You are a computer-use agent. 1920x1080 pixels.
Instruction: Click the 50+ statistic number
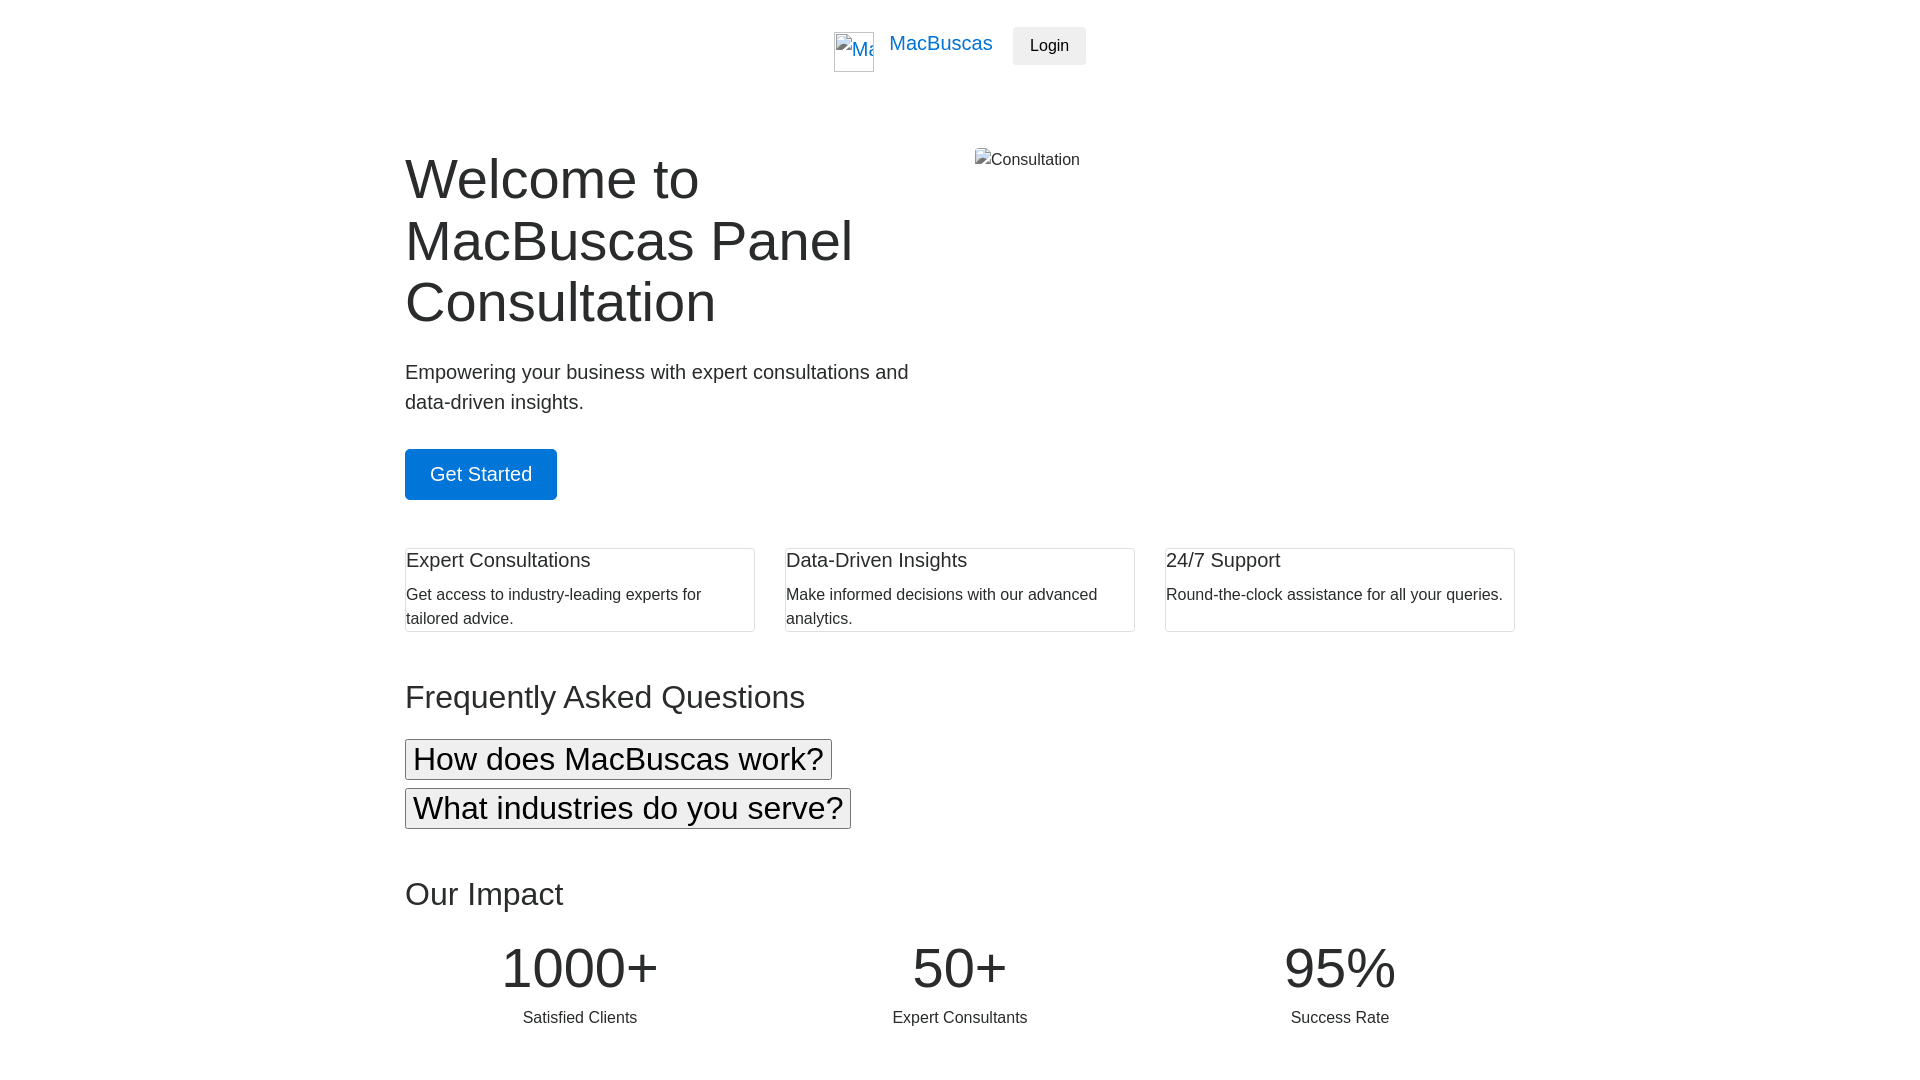[x=960, y=968]
